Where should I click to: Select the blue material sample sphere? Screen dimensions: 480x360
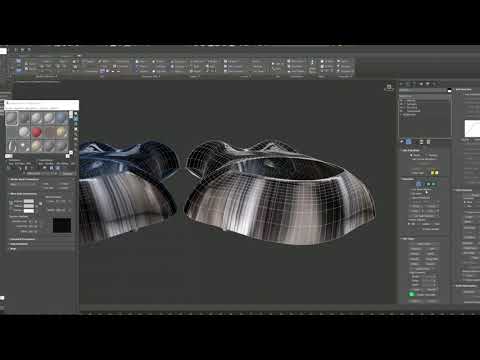coord(61,118)
